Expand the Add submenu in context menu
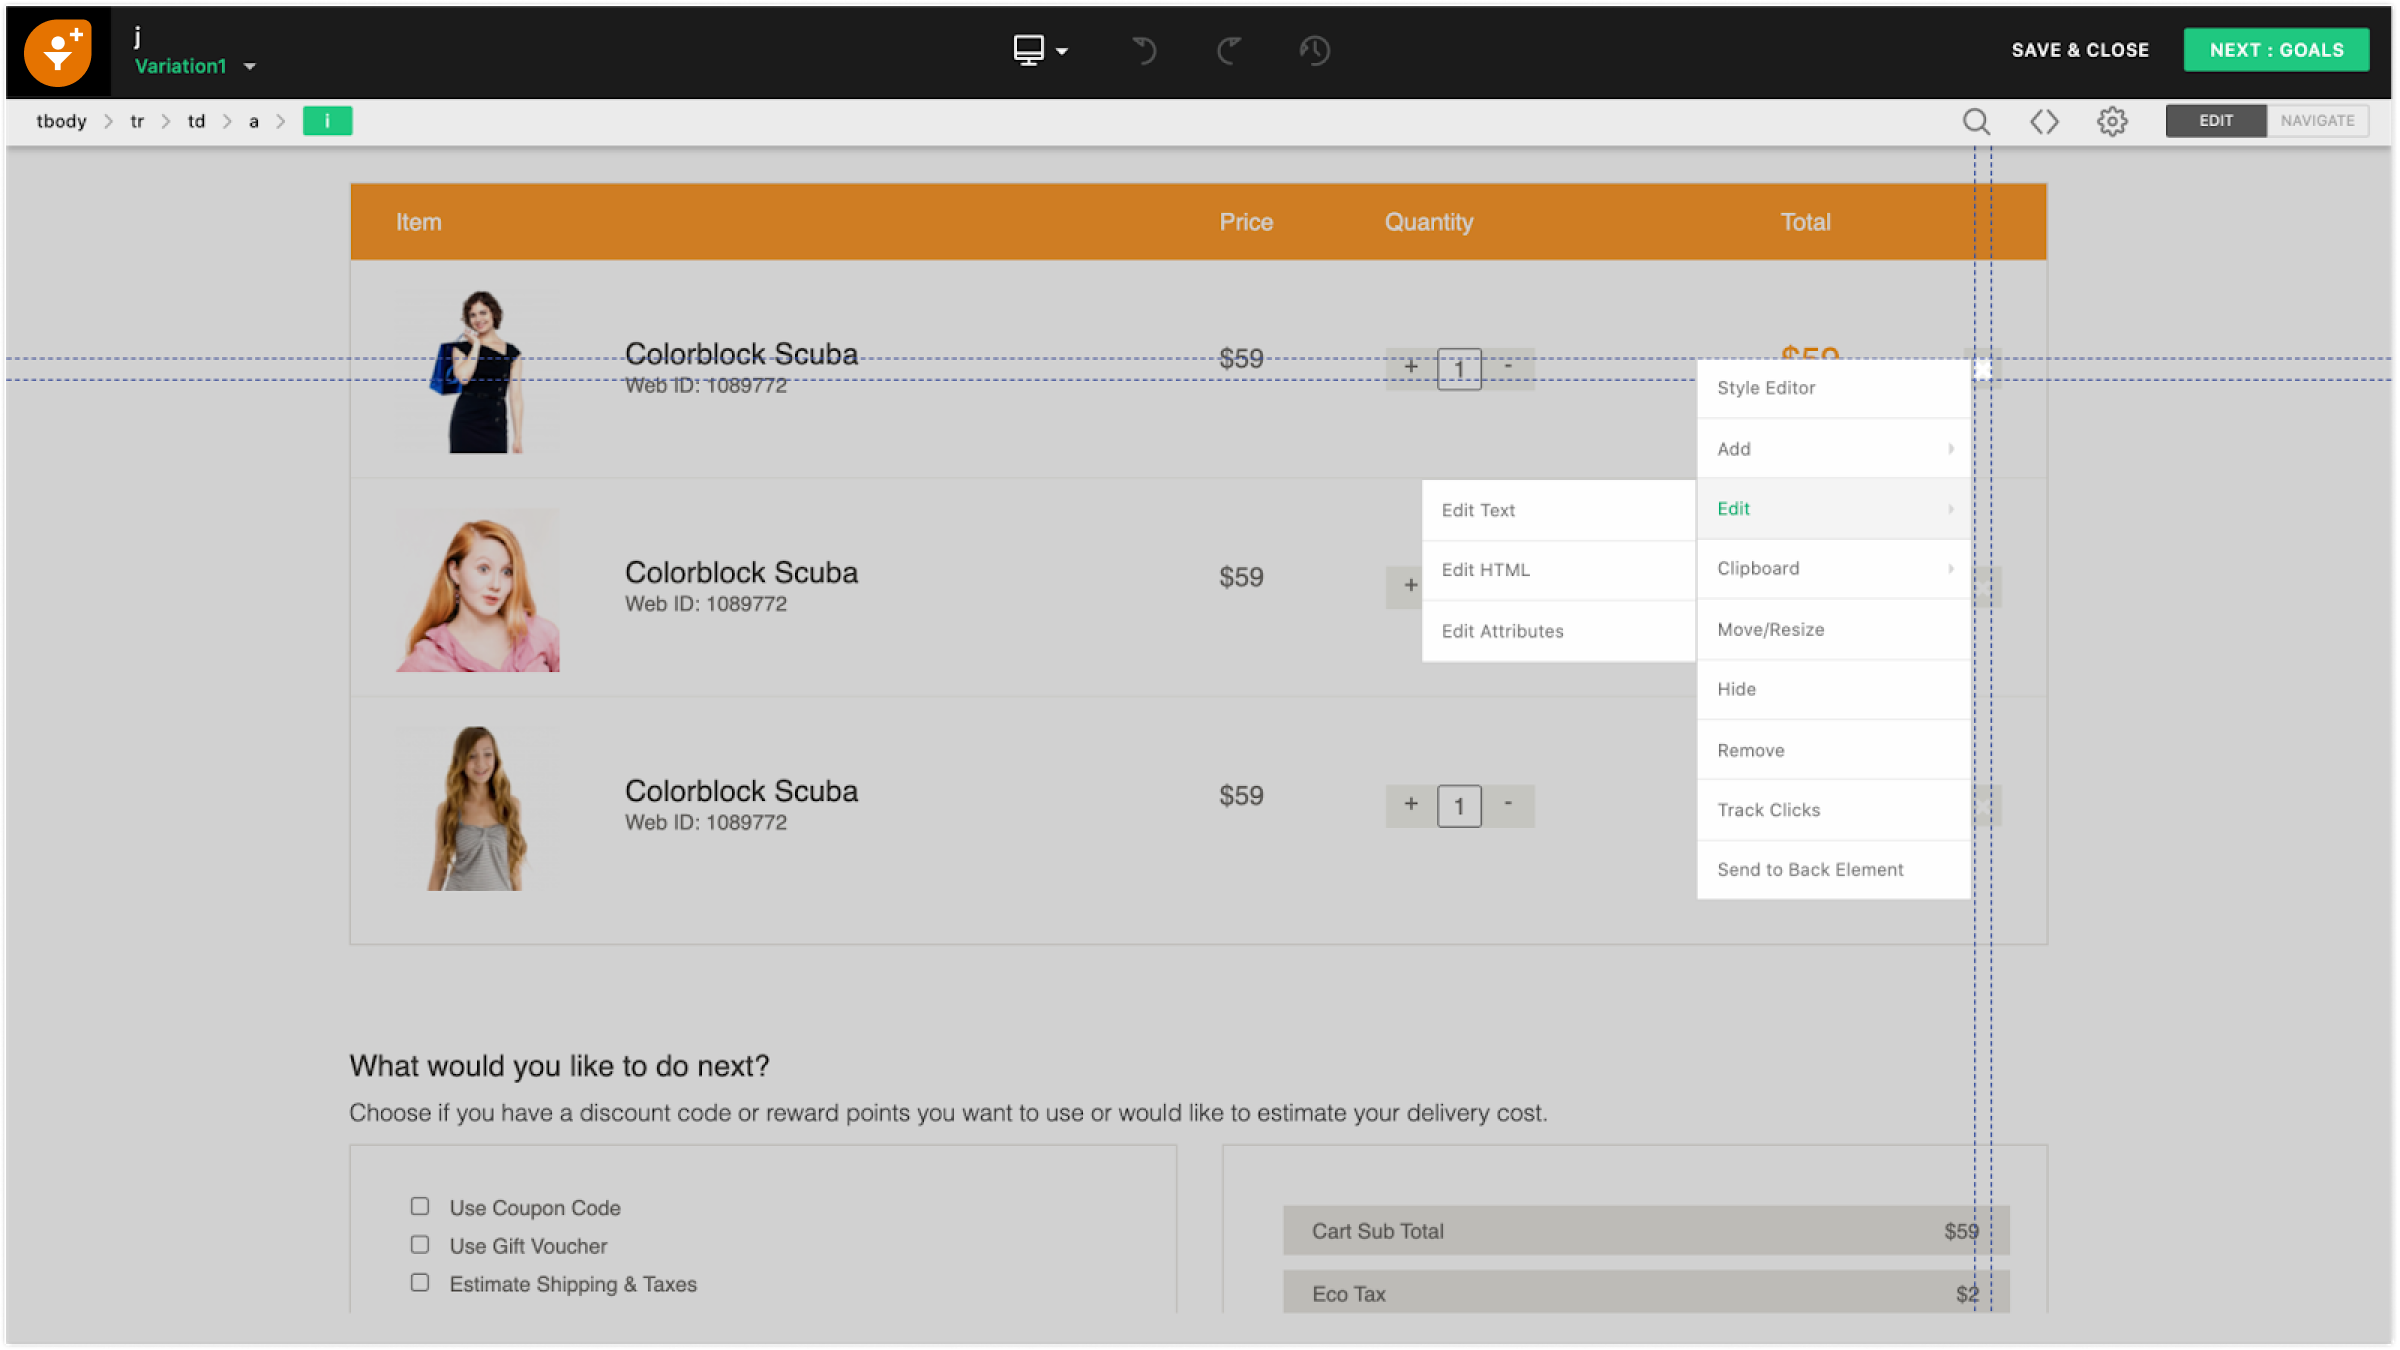Image resolution: width=2400 pixels, height=1350 pixels. 1833,449
